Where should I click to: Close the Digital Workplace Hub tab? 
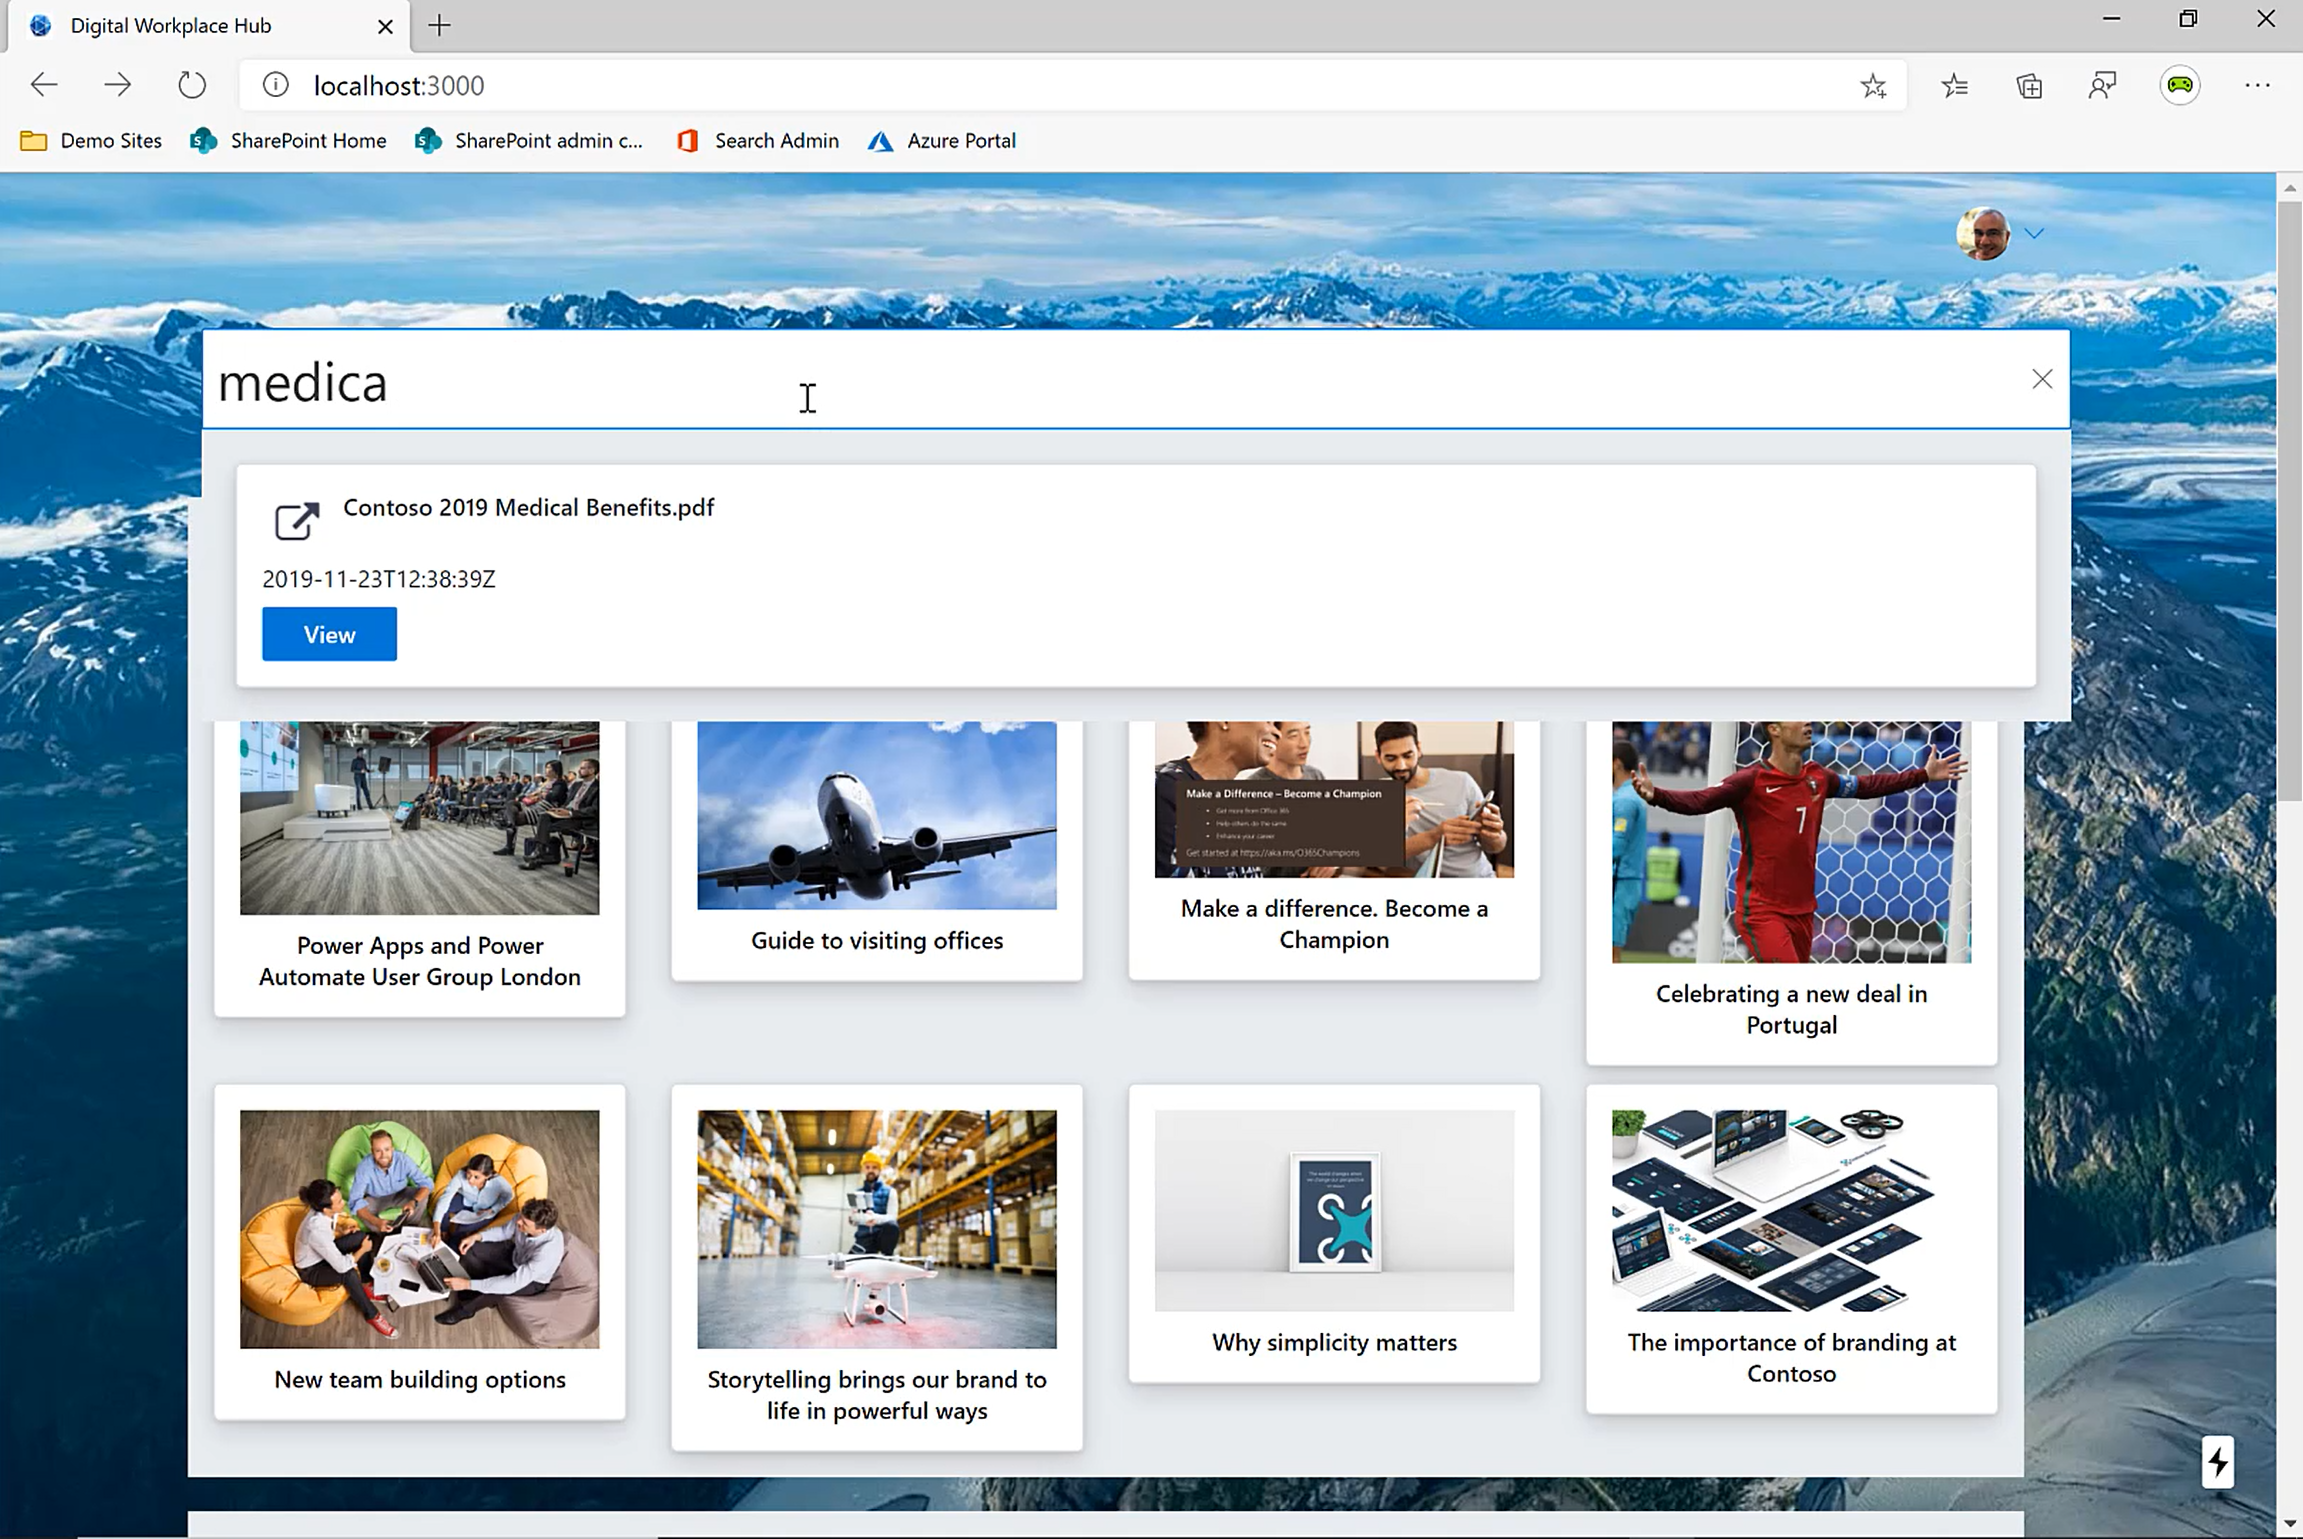tap(385, 27)
